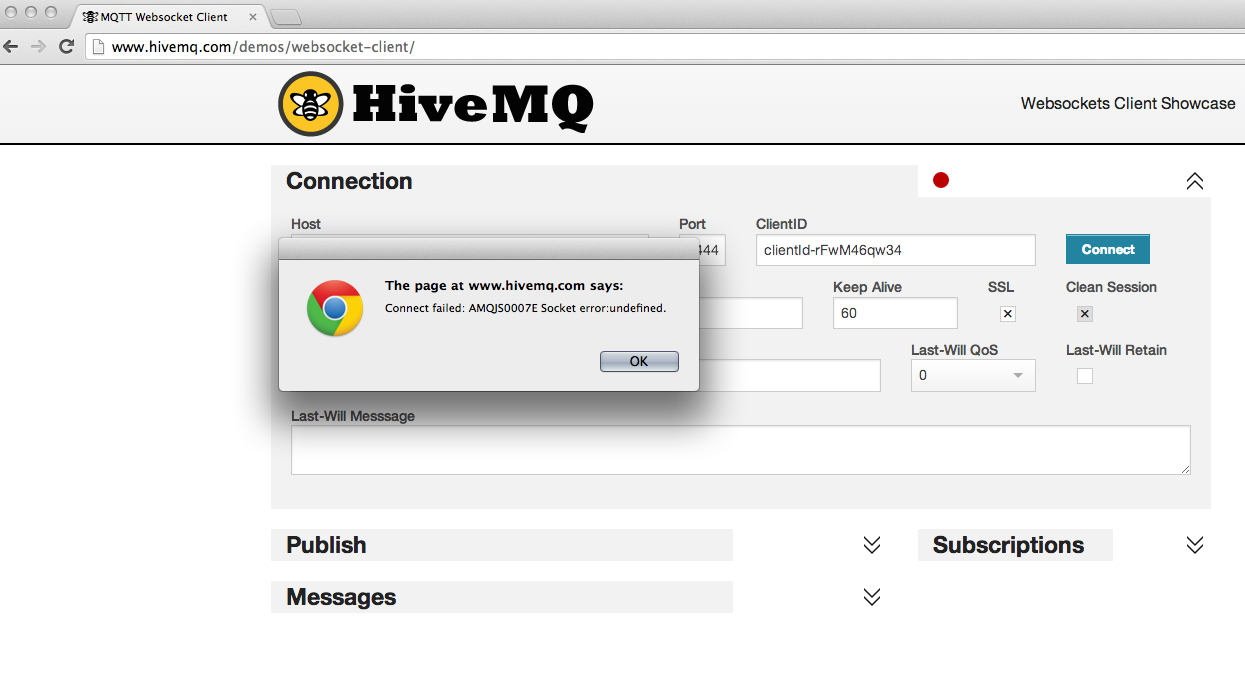The height and width of the screenshot is (676, 1245).
Task: Click the "ClientID" label
Action: coord(781,224)
